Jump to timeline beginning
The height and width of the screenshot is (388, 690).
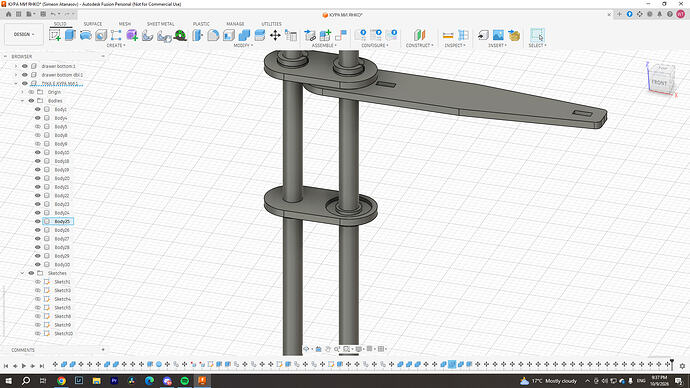tap(6, 366)
